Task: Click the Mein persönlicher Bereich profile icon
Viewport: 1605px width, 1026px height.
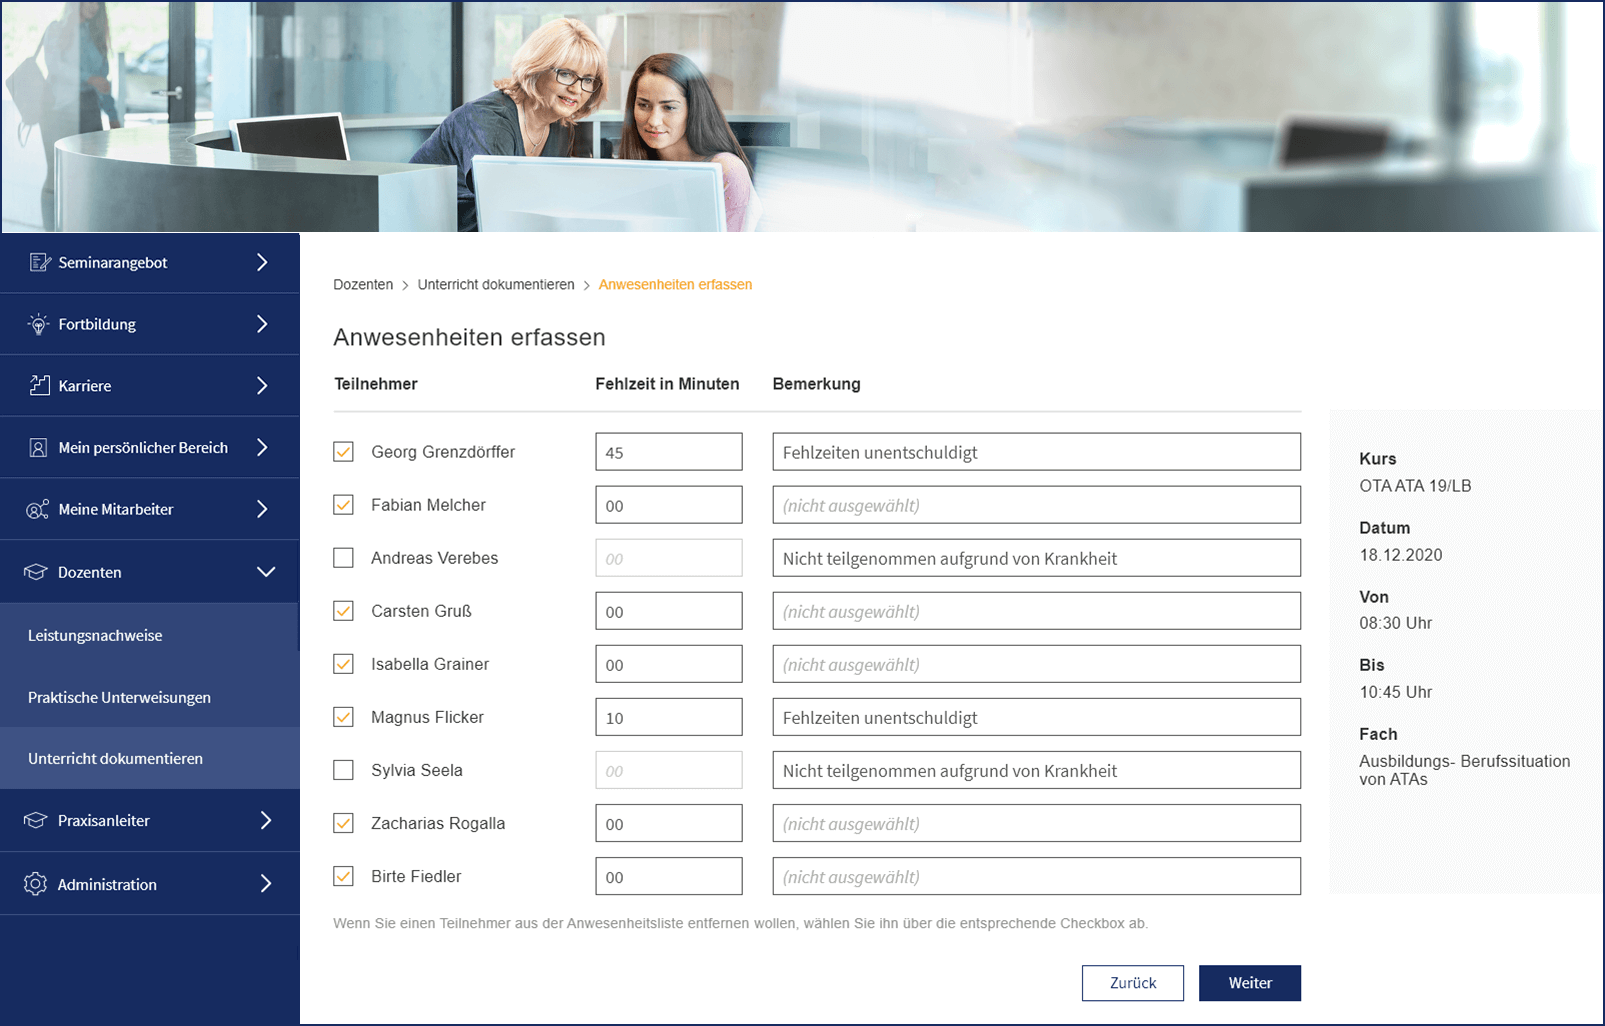Action: click(x=38, y=447)
